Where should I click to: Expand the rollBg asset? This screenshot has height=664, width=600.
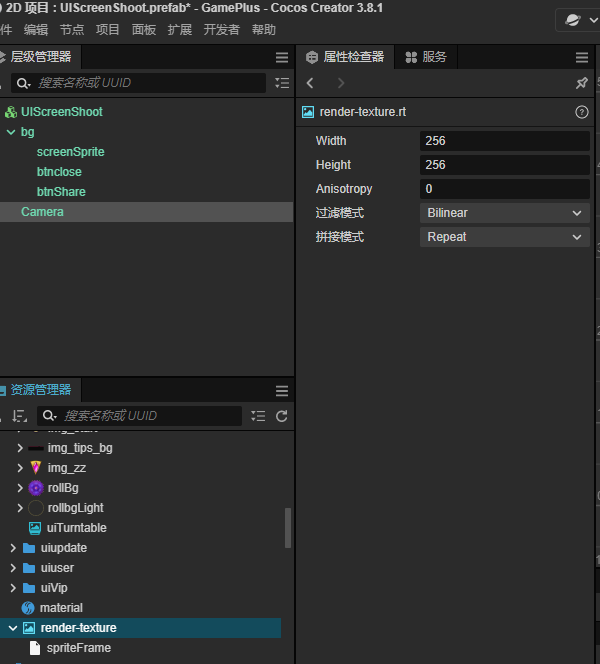20,488
